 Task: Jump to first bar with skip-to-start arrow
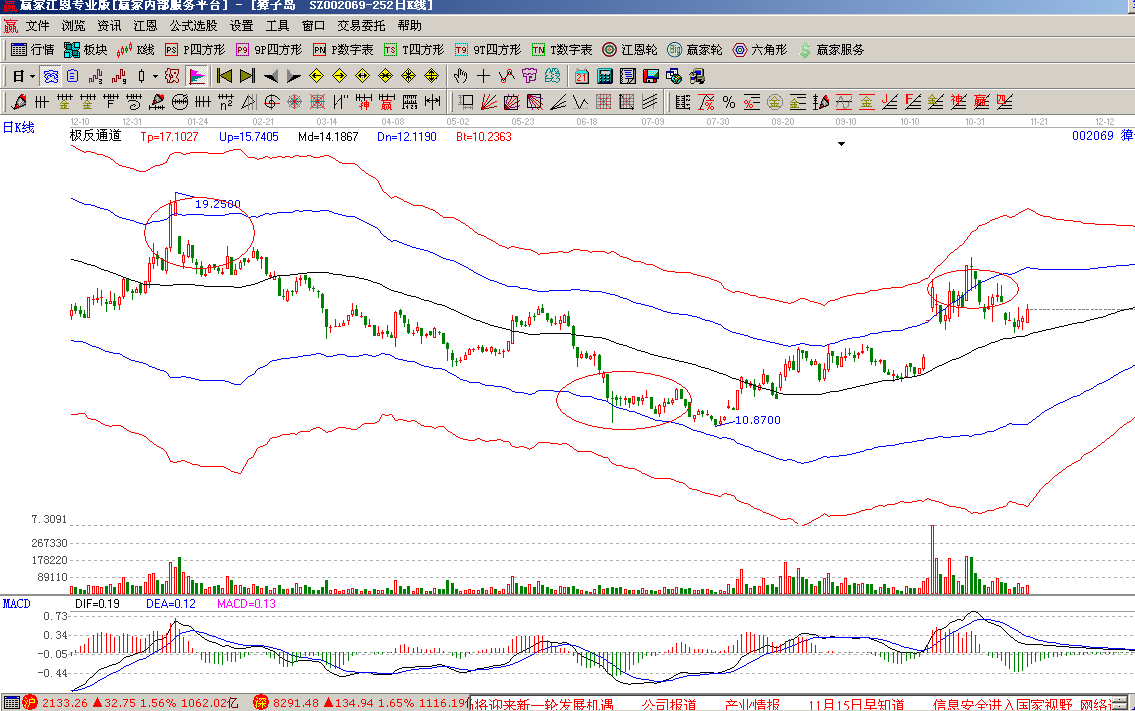(224, 75)
